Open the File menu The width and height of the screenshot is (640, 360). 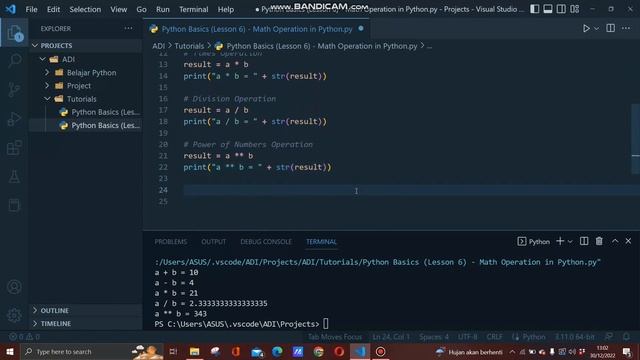31,9
